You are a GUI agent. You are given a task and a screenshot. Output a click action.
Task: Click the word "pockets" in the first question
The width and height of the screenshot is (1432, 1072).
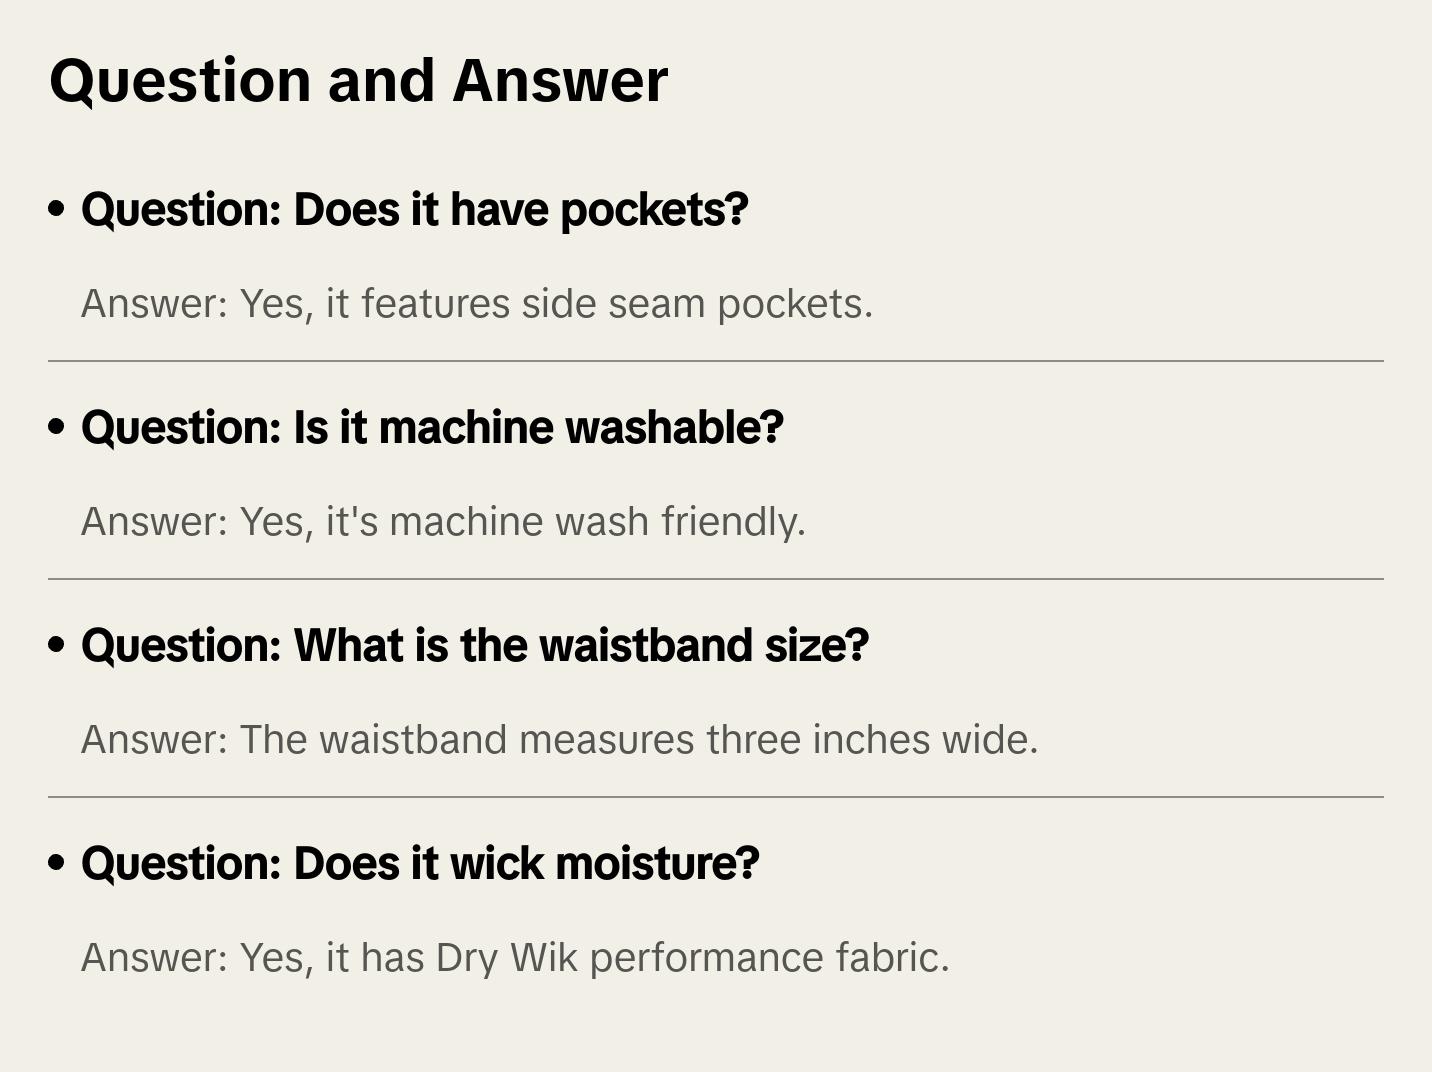(x=654, y=210)
